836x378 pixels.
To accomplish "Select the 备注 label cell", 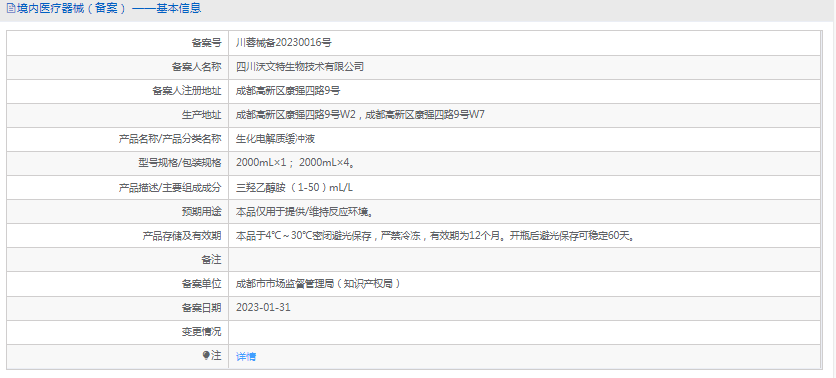I will click(117, 260).
